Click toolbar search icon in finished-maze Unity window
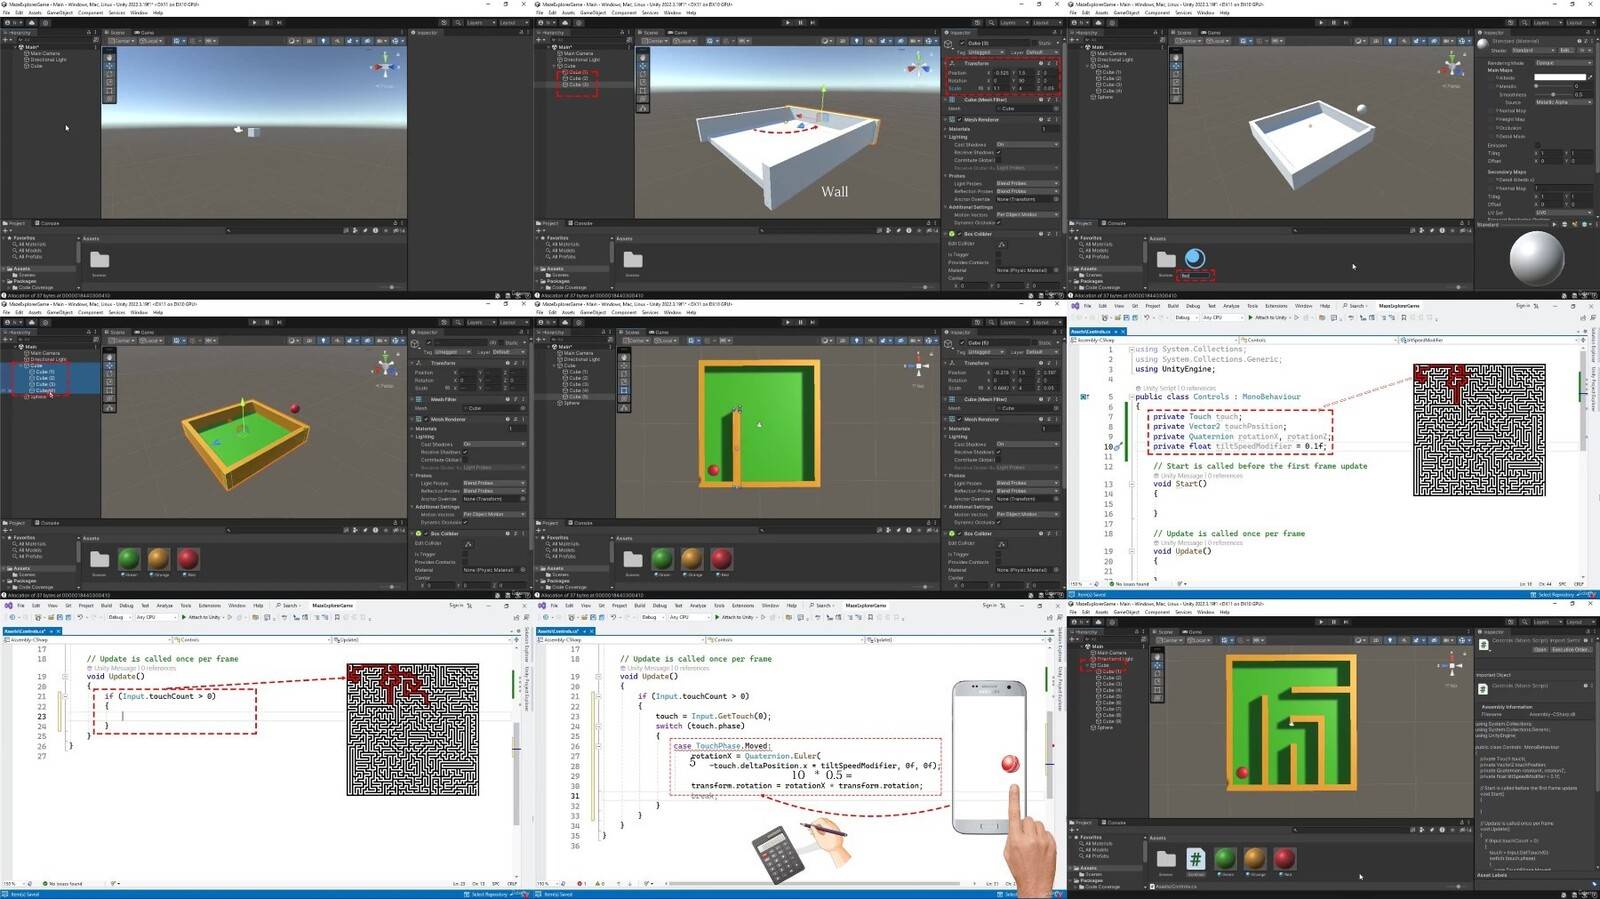 [x=1524, y=622]
